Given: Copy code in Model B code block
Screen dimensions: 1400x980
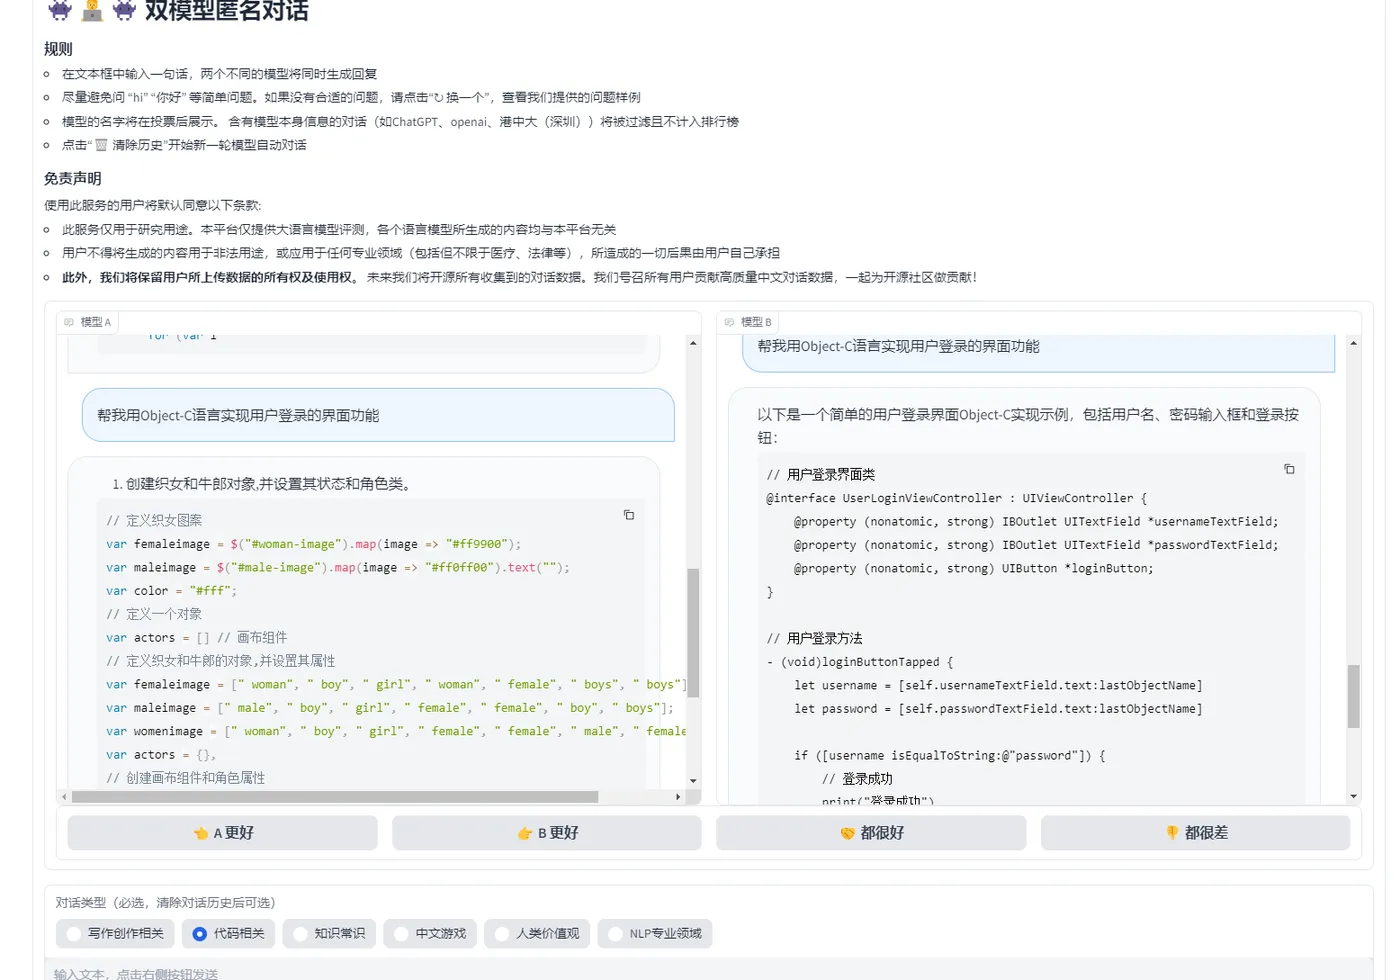Looking at the screenshot, I should coord(1289,469).
